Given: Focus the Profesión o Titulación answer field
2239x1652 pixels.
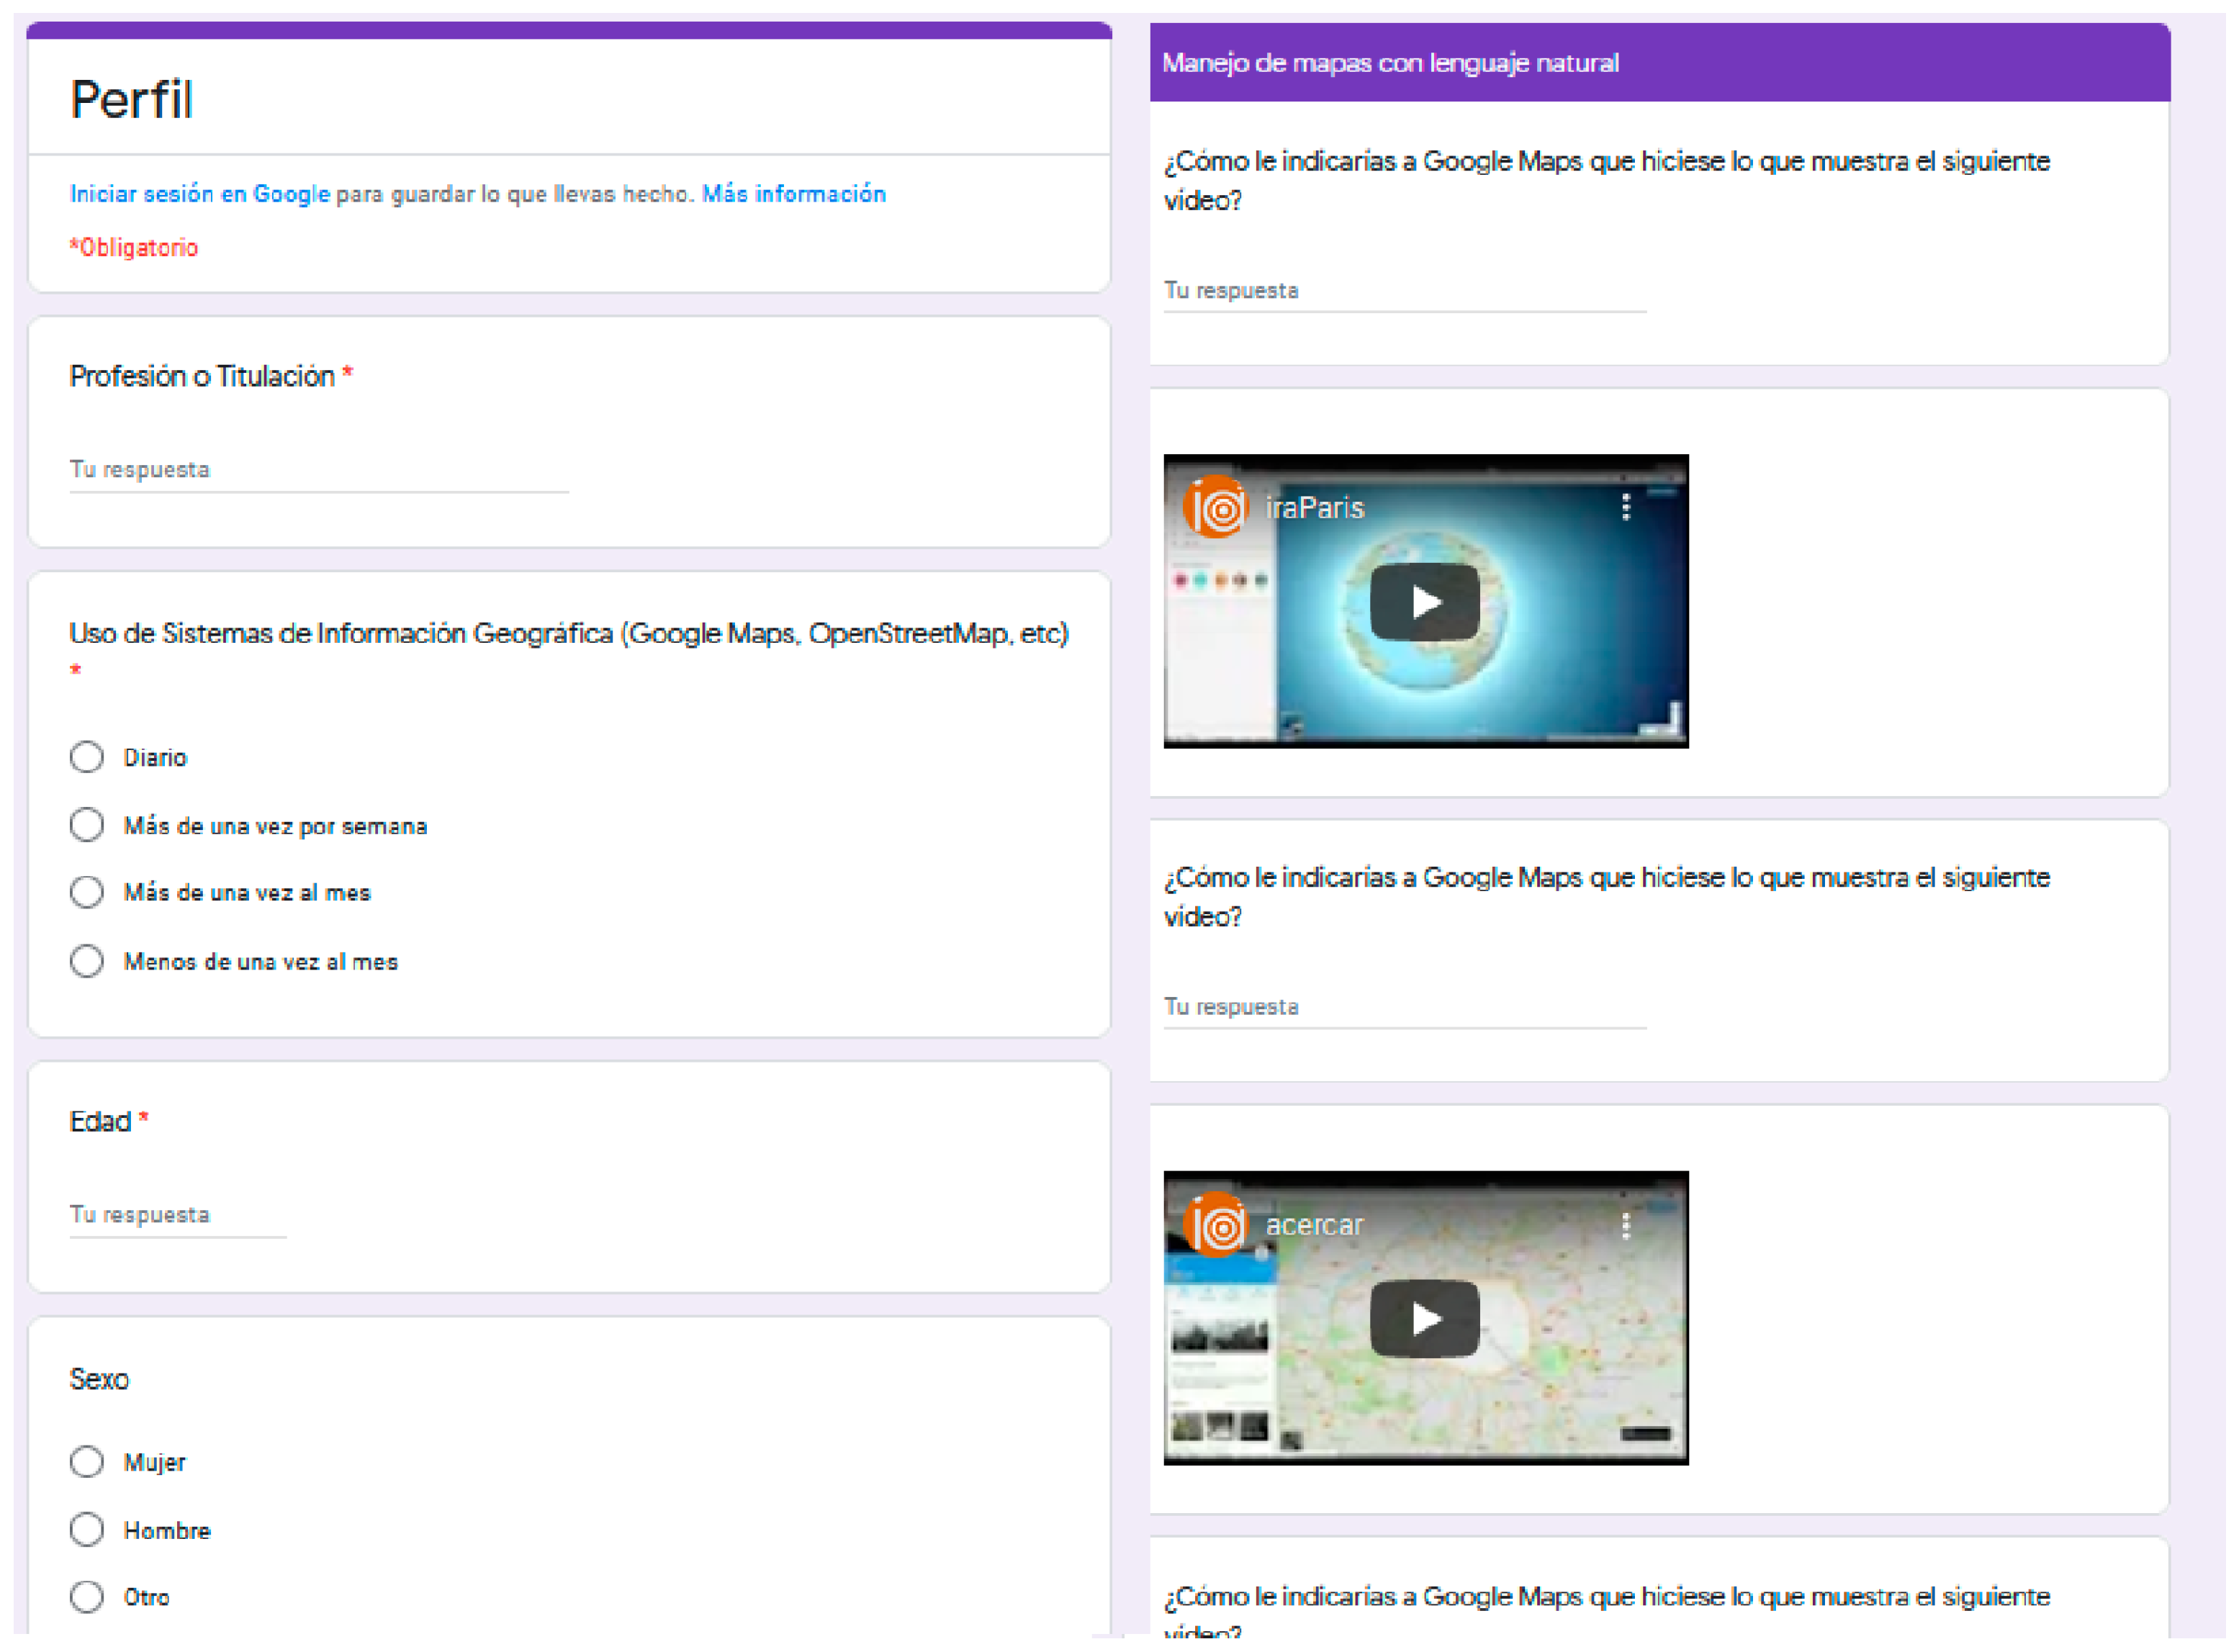Looking at the screenshot, I should (319, 470).
